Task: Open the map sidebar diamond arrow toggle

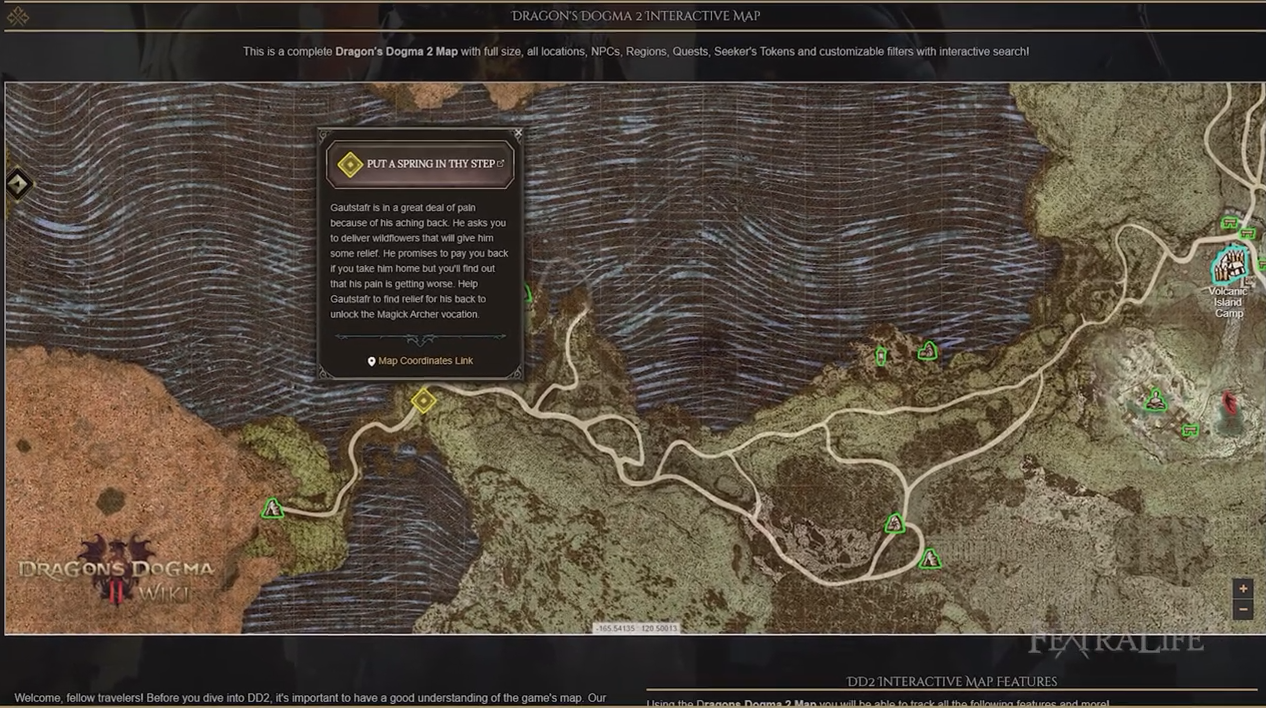Action: tap(18, 183)
